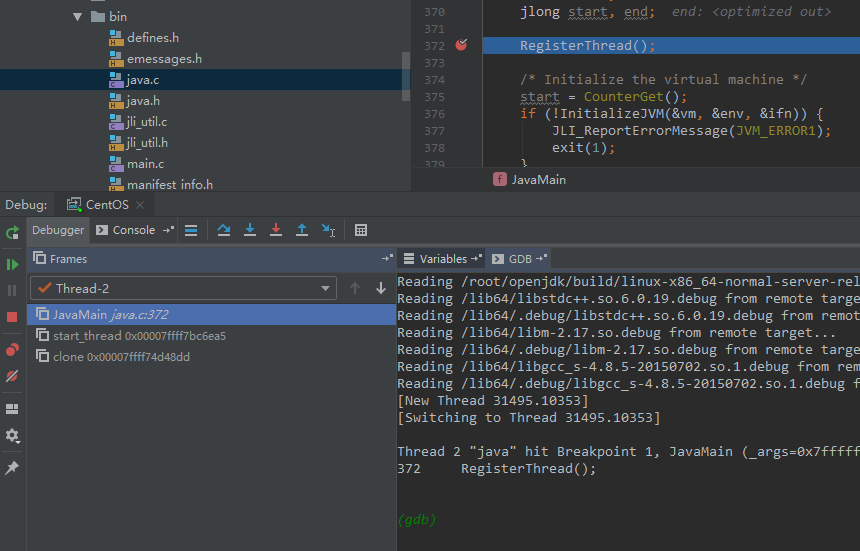Hide the Frames panel
This screenshot has height=551, width=860.
pos(387,258)
